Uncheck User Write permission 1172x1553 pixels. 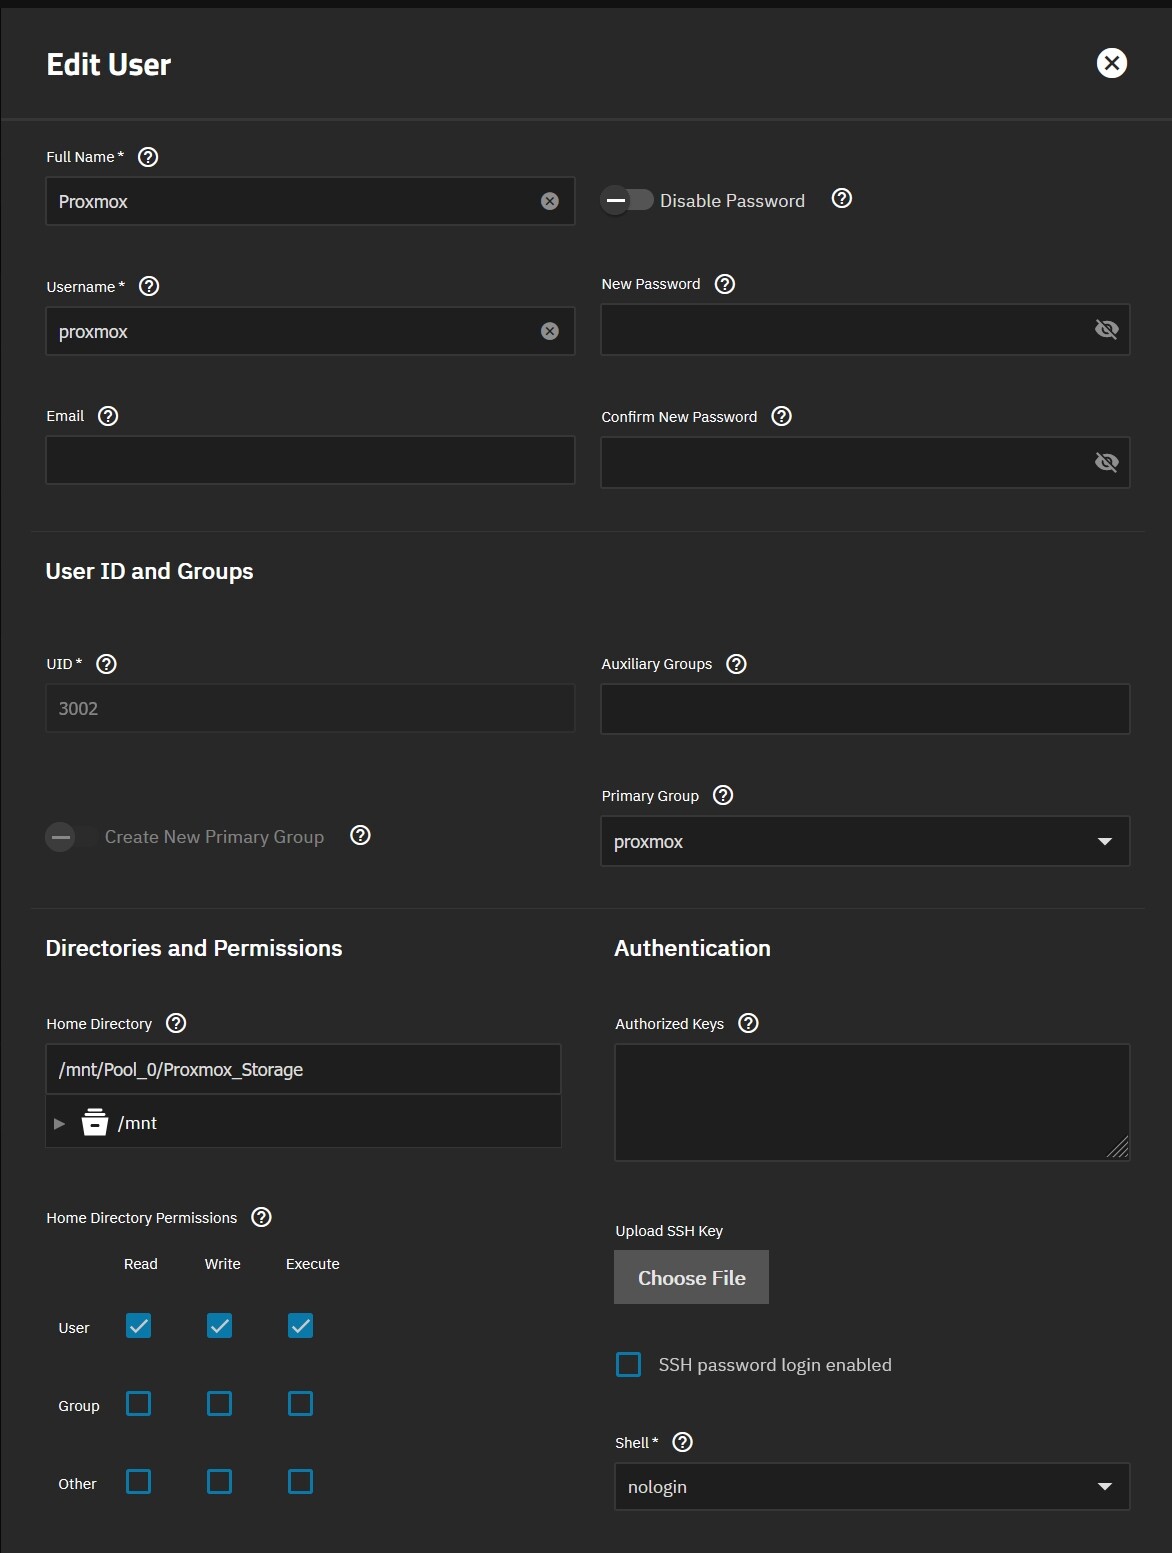220,1326
